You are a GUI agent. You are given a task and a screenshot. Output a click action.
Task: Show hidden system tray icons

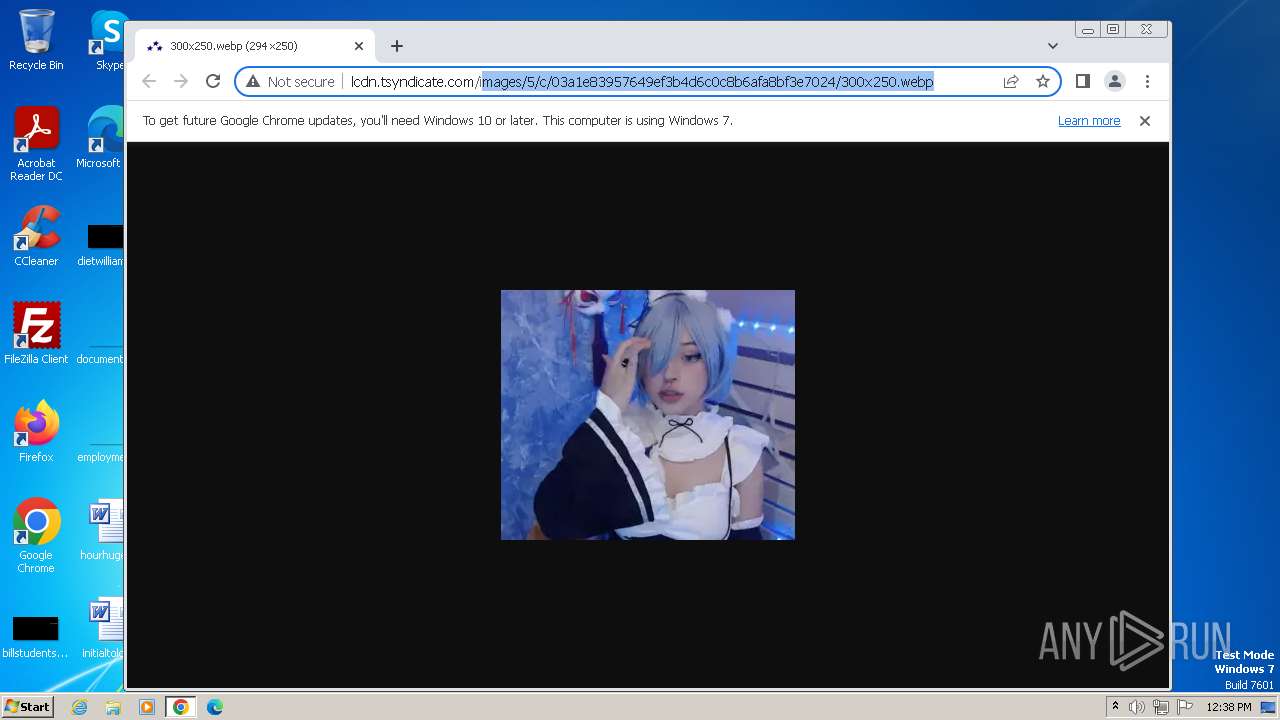(1115, 707)
